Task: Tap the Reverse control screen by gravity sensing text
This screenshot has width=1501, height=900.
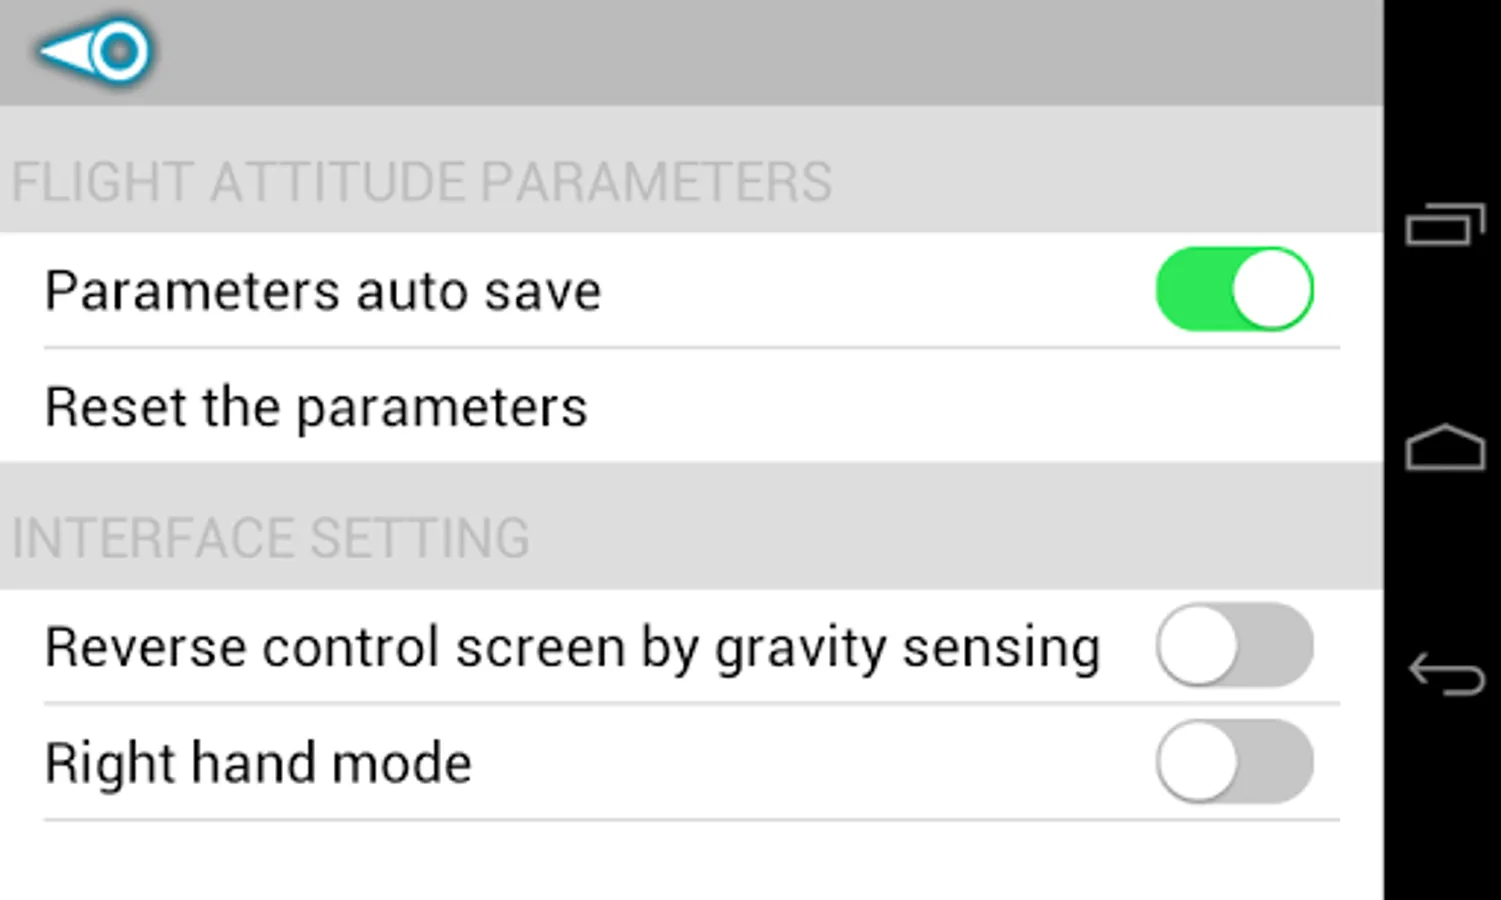Action: pyautogui.click(x=572, y=648)
